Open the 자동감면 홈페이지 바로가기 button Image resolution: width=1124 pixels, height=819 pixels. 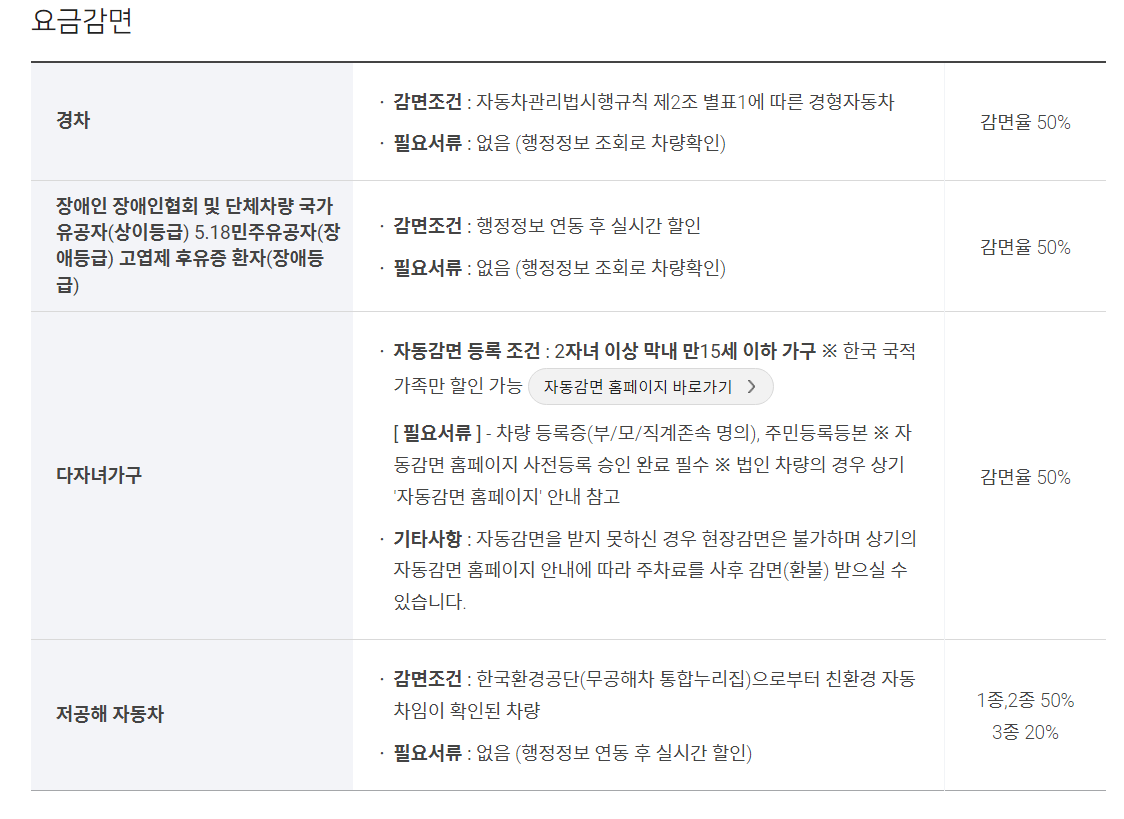[648, 386]
